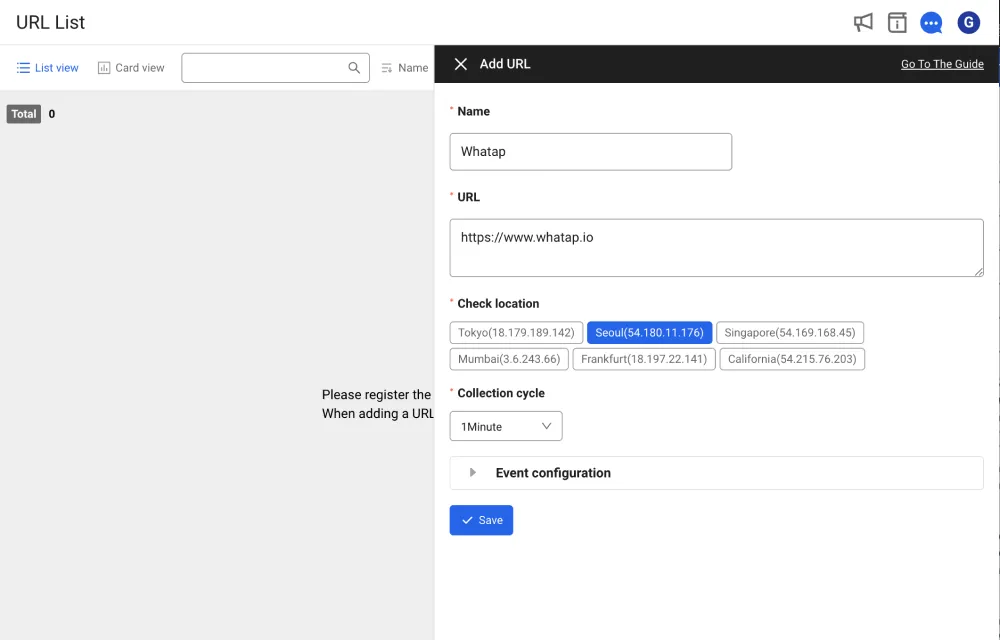Select California check location

(792, 359)
